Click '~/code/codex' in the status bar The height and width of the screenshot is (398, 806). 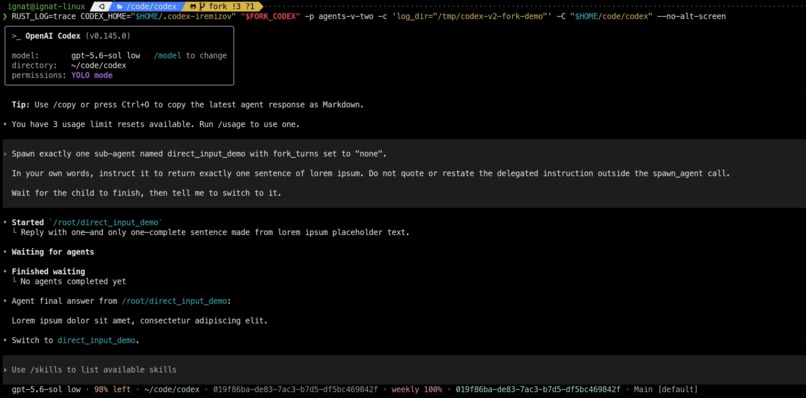tap(172, 389)
